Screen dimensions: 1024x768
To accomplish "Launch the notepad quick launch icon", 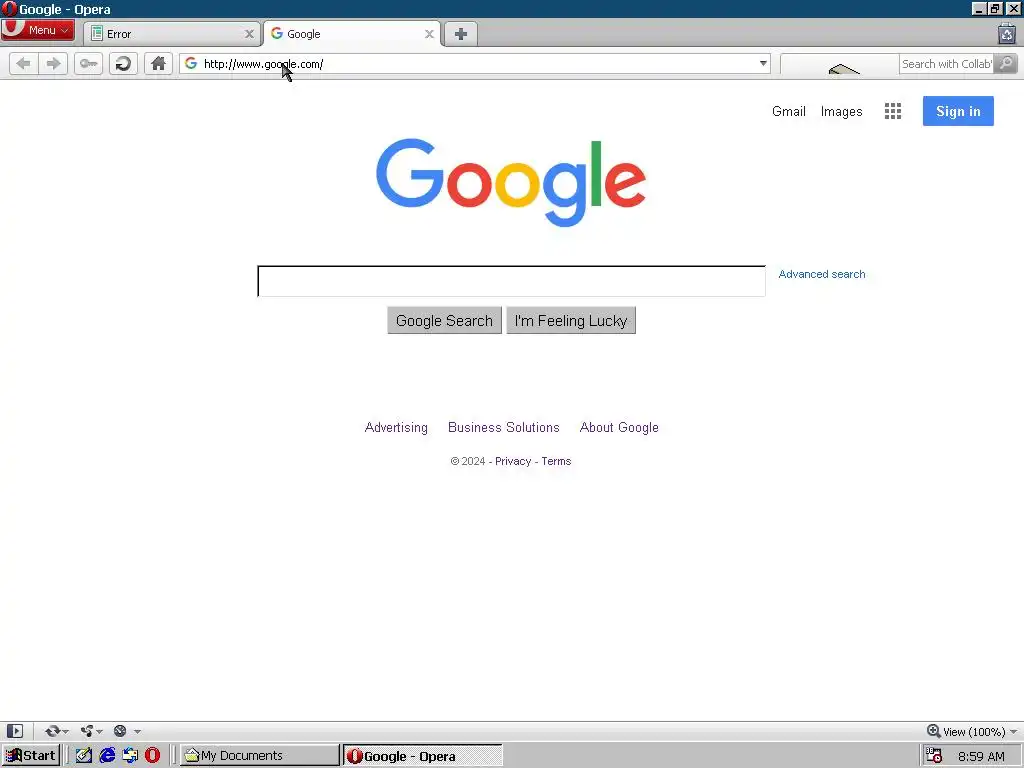I will (84, 756).
